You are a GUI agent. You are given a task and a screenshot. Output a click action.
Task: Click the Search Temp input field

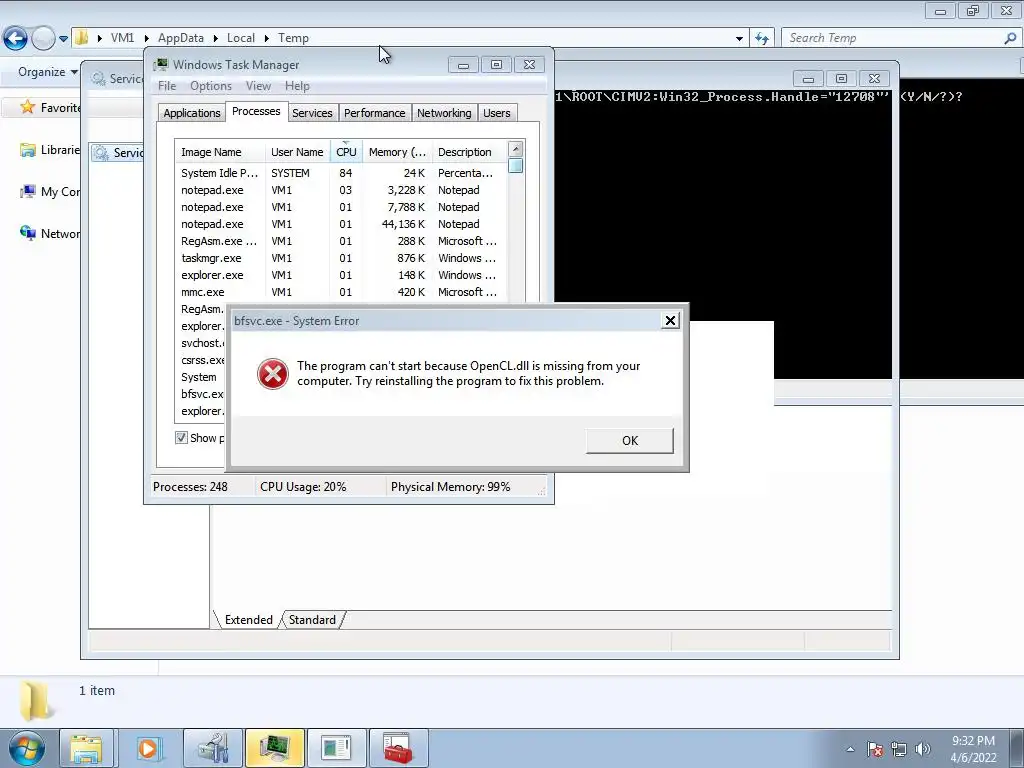(x=892, y=38)
